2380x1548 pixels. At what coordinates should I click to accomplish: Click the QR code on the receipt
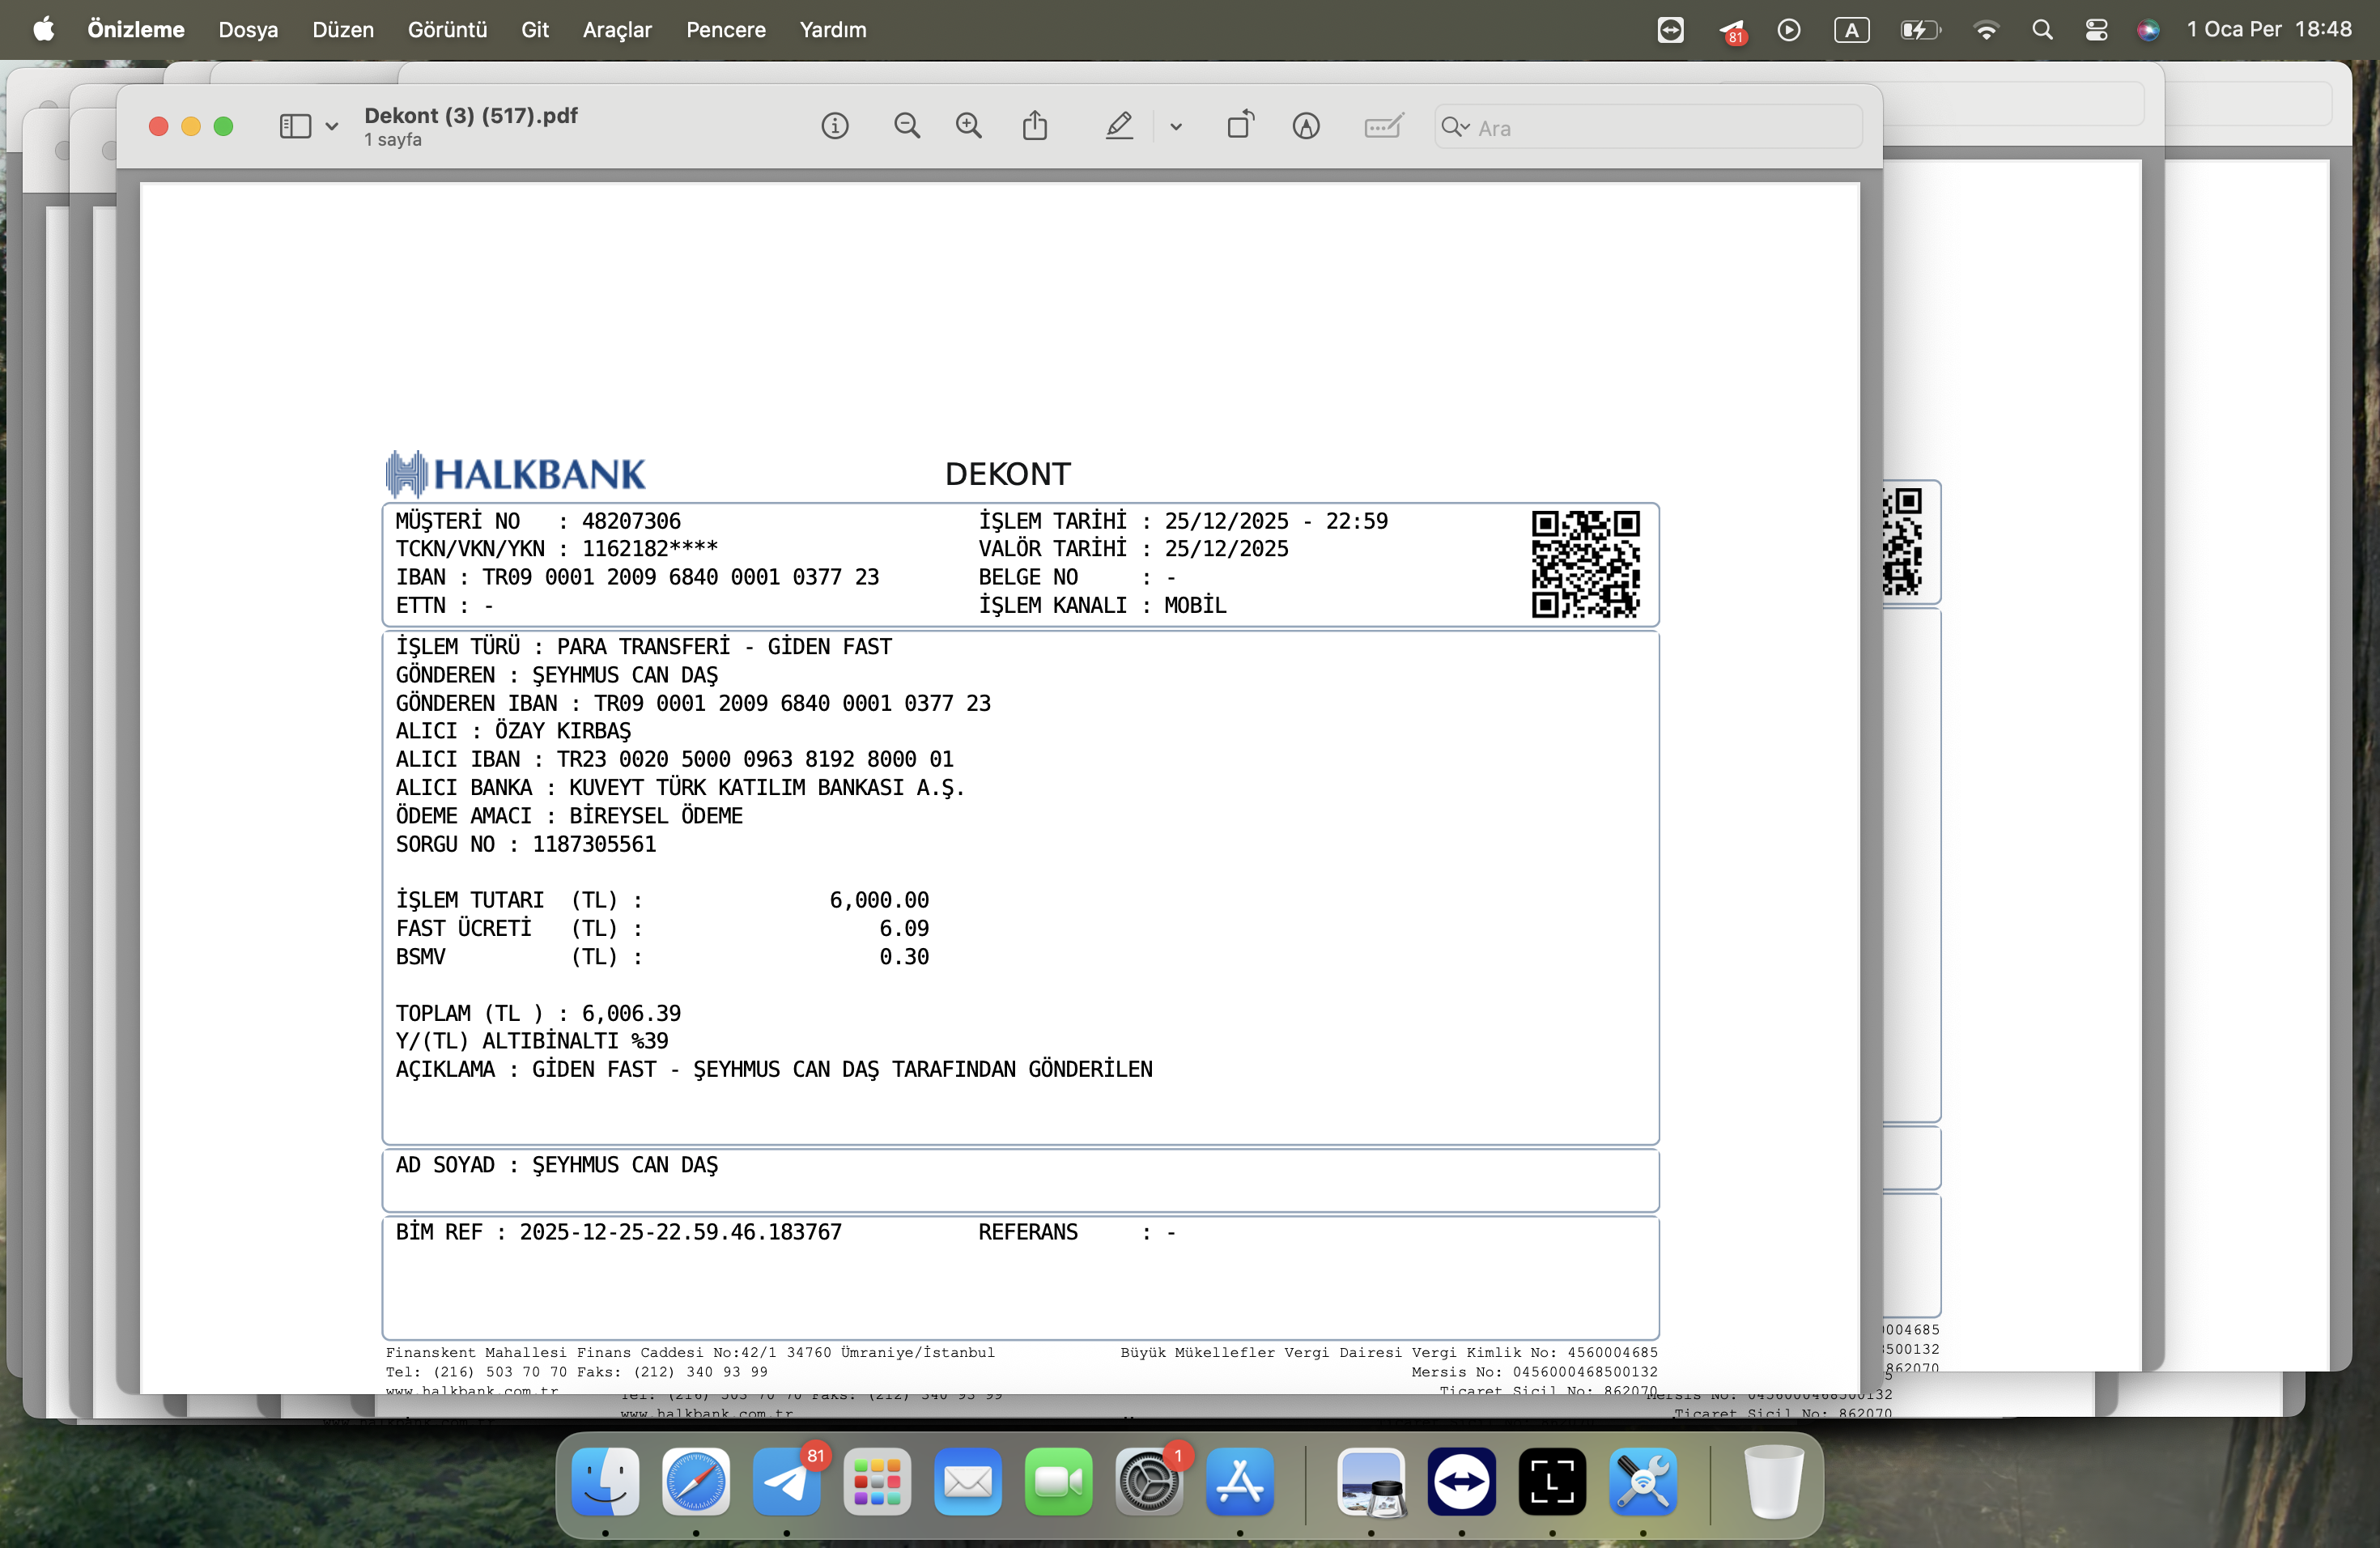point(1586,564)
